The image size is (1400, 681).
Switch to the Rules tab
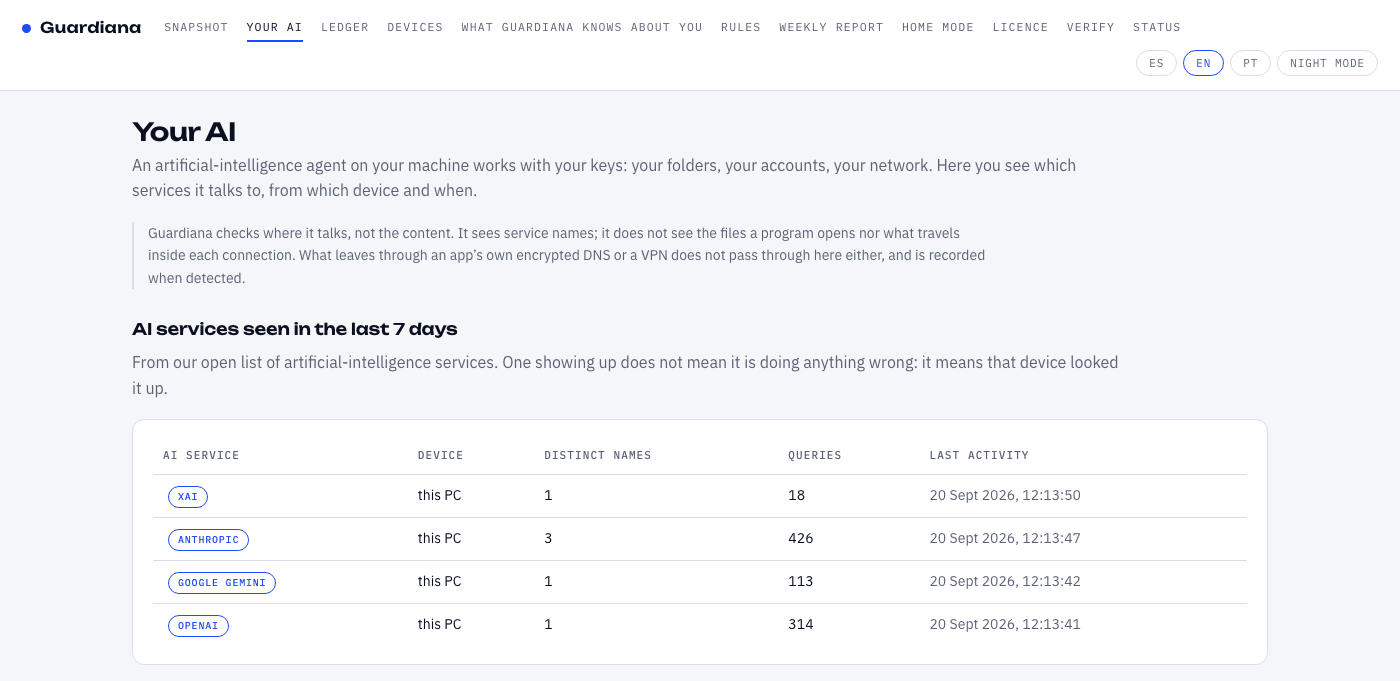click(x=741, y=28)
